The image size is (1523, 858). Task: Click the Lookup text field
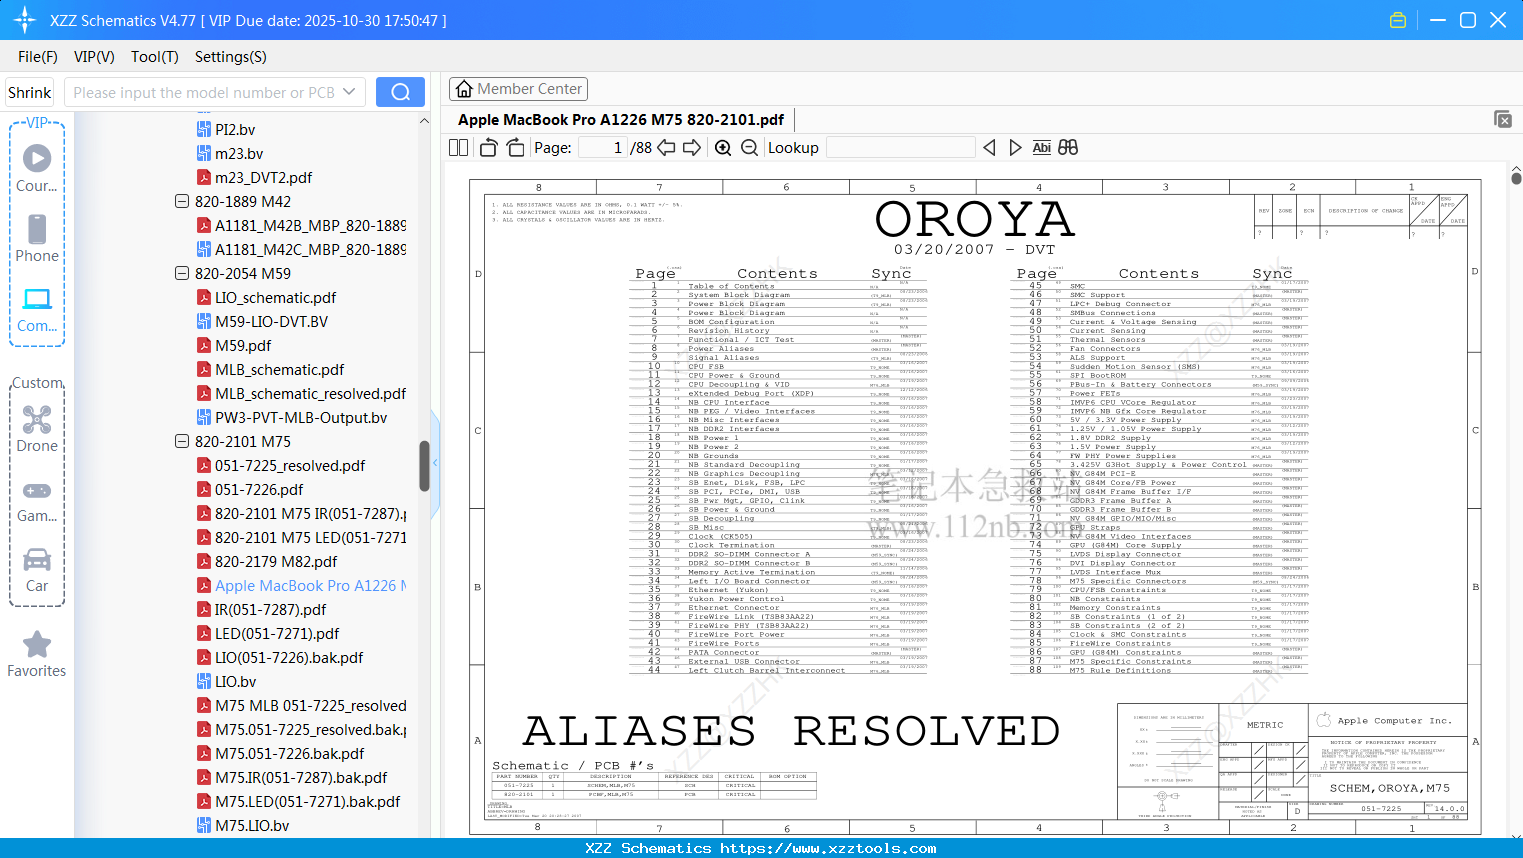pyautogui.click(x=901, y=148)
